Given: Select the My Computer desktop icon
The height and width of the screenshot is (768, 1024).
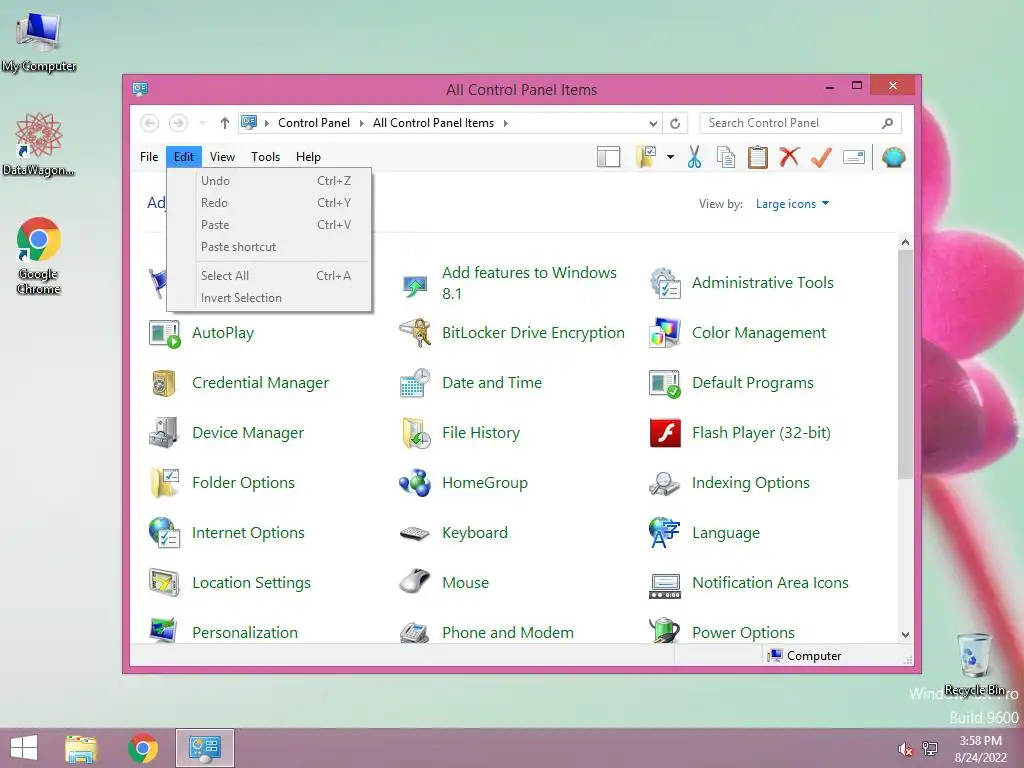Looking at the screenshot, I should tap(39, 40).
